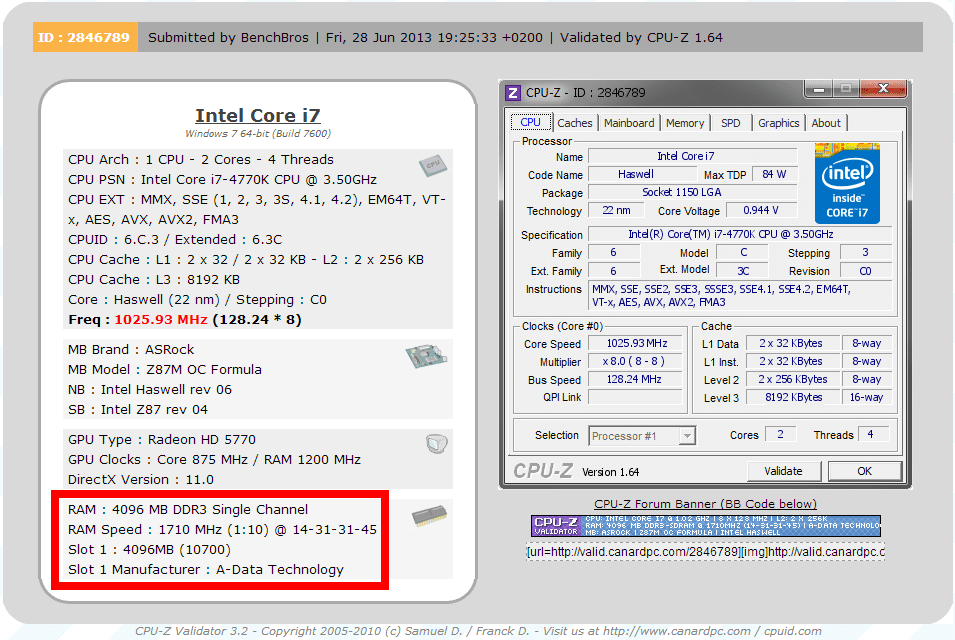
Task: Click the Bus Speed value 128.24 MHz
Action: point(636,379)
